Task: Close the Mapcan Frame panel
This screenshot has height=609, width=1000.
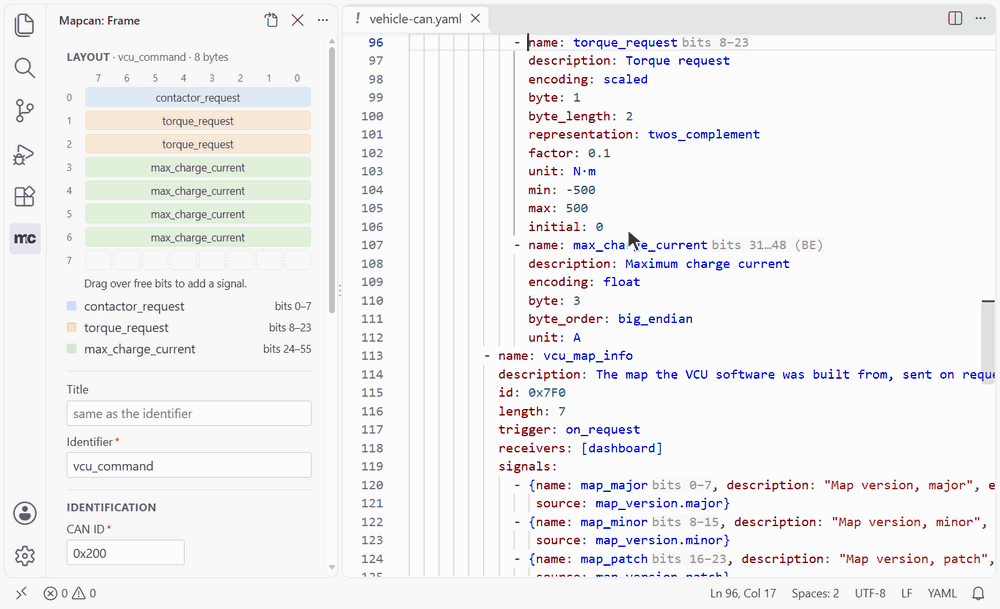Action: click(297, 20)
